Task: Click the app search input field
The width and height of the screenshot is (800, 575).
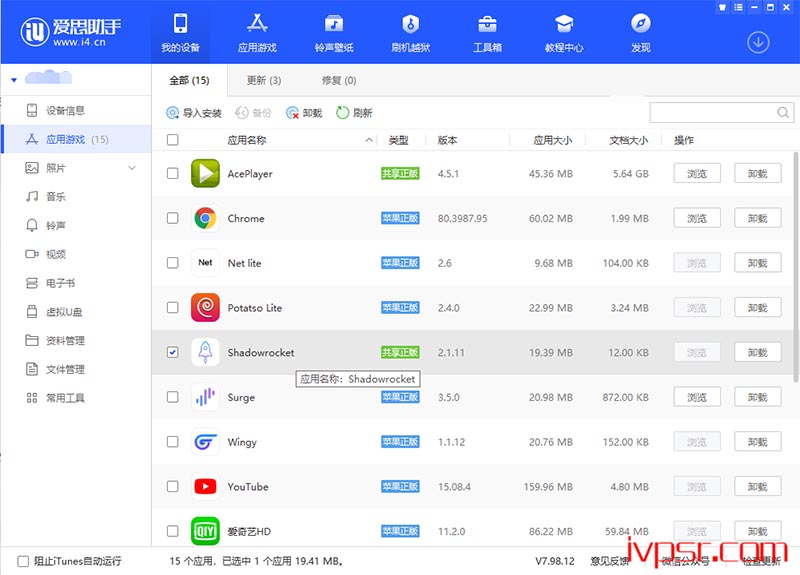Action: (x=721, y=113)
